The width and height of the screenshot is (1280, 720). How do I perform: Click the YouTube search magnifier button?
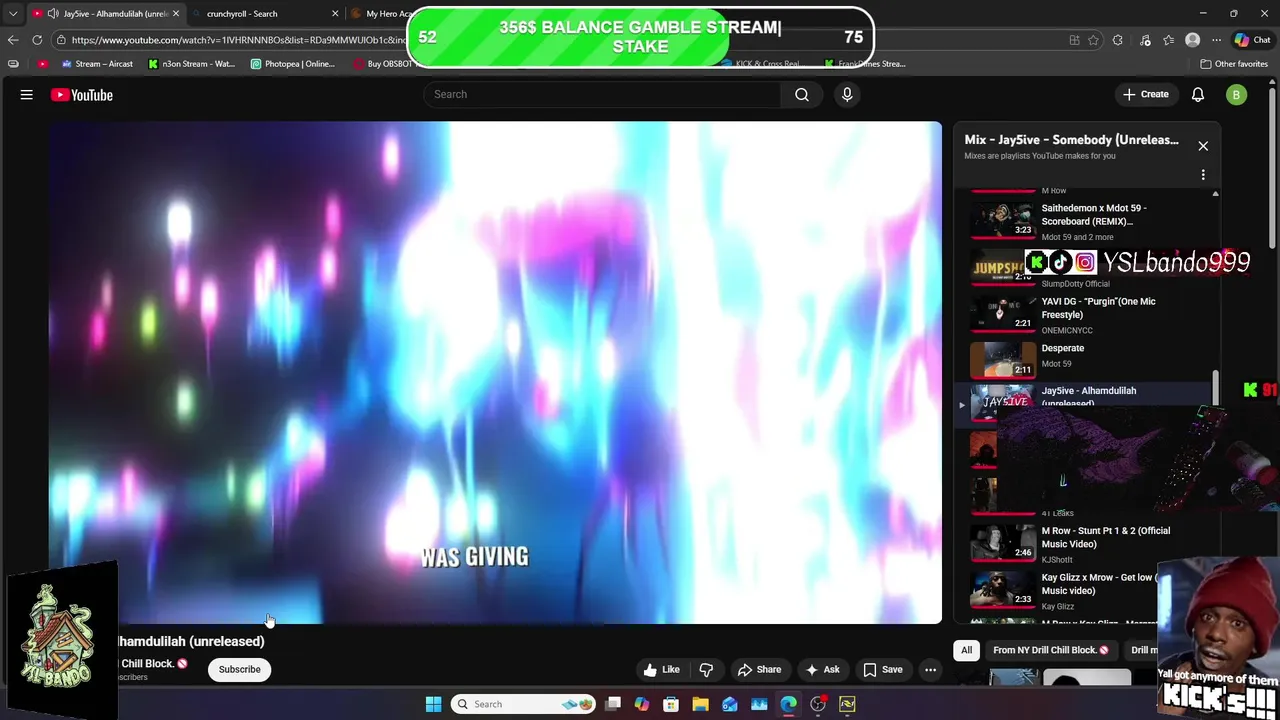[x=802, y=94]
